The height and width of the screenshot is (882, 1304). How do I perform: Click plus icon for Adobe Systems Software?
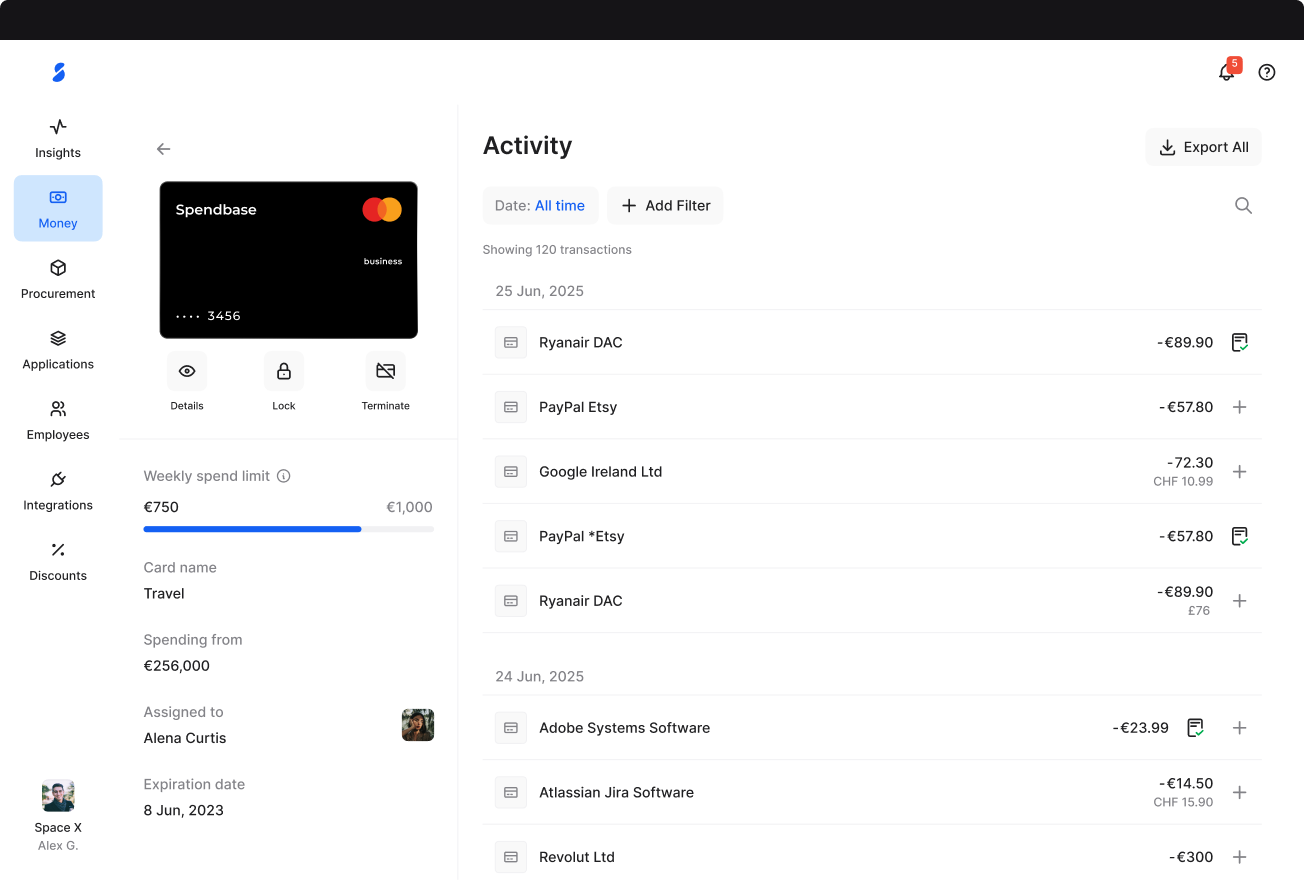1240,728
